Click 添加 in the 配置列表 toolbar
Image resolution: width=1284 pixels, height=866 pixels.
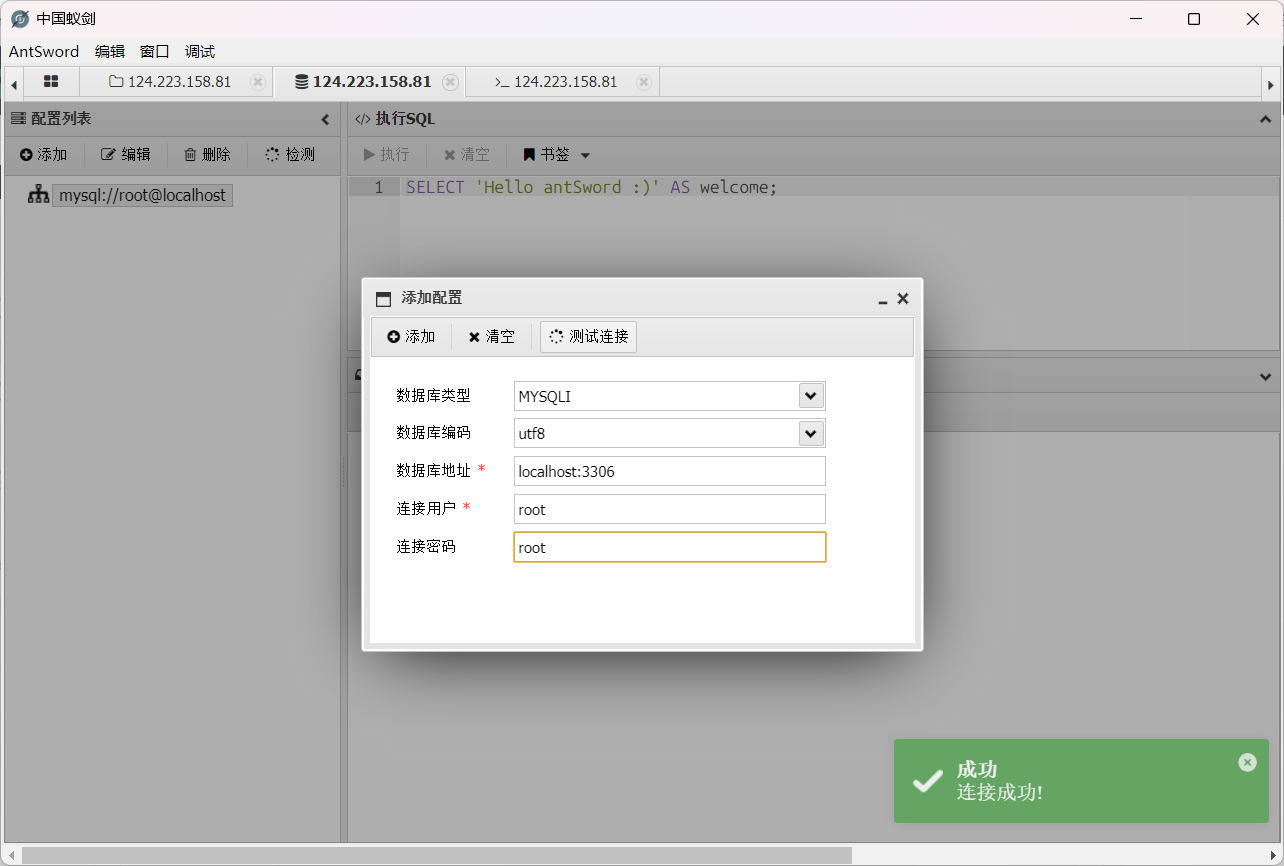pyautogui.click(x=44, y=154)
